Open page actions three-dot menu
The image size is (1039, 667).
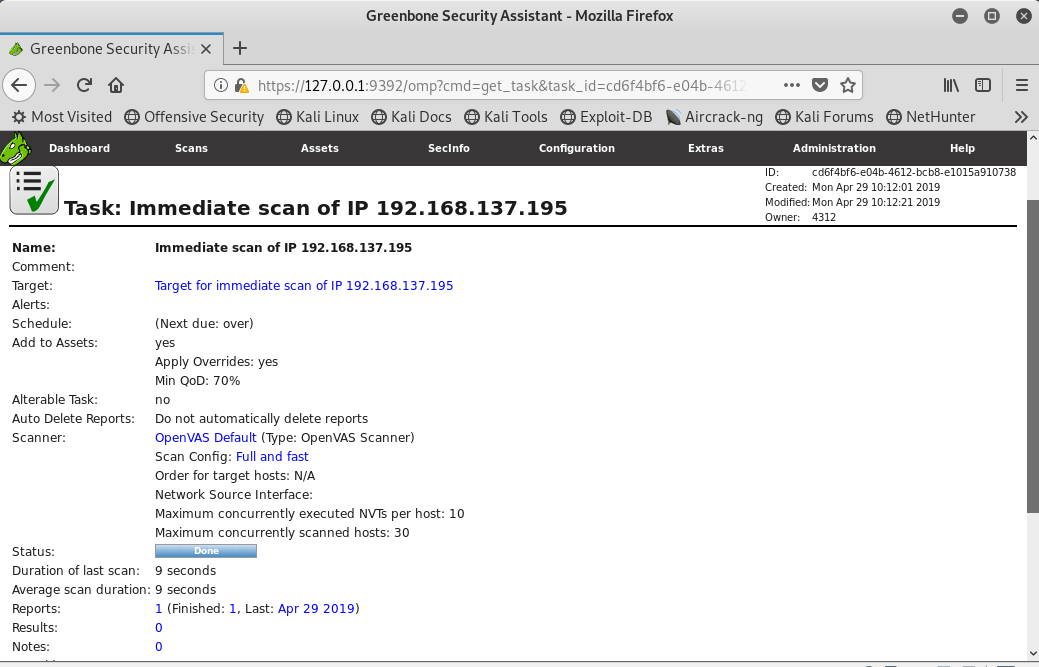pyautogui.click(x=791, y=85)
